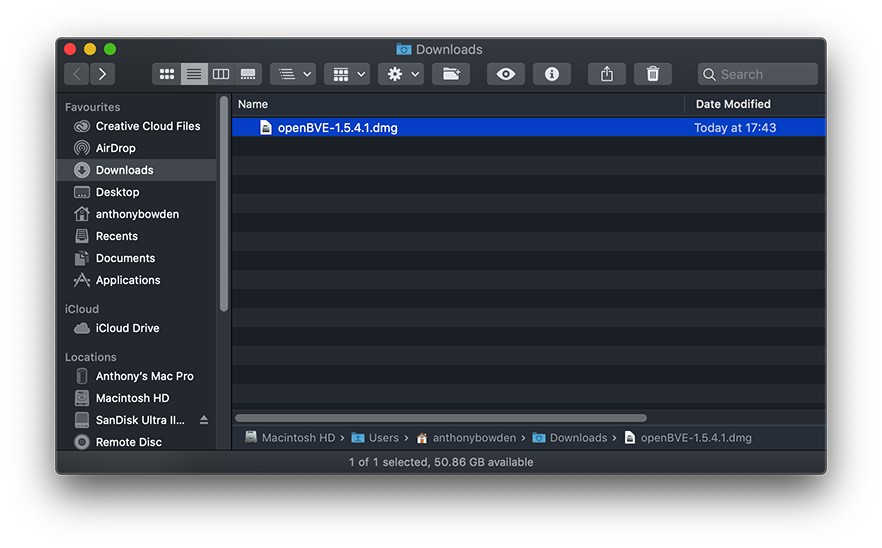This screenshot has width=882, height=548.
Task: Open AirDrop from sidebar
Action: (x=137, y=148)
